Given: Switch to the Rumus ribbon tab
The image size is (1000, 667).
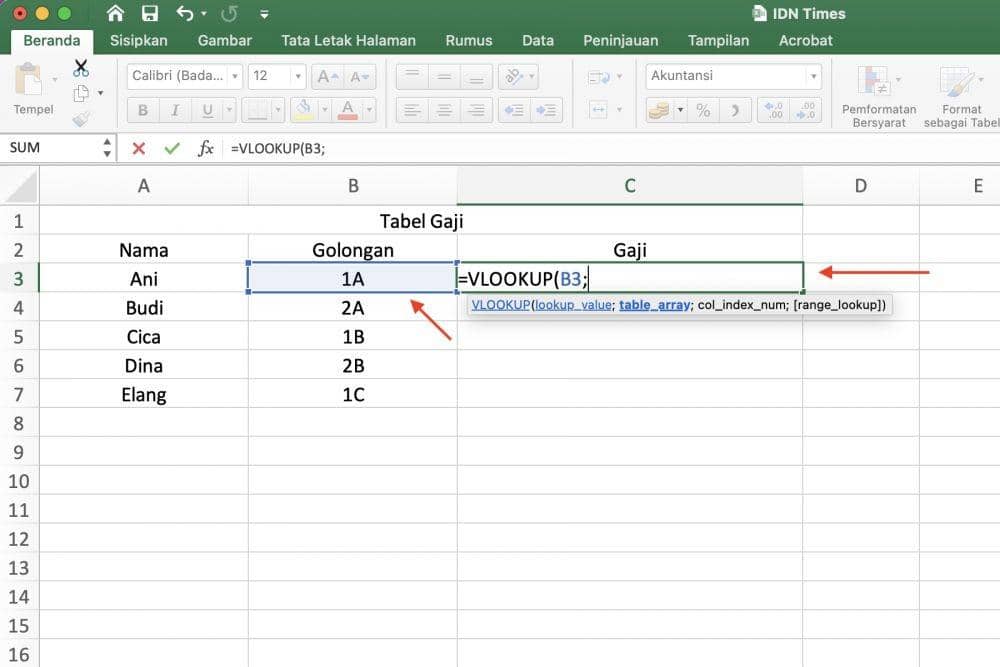Looking at the screenshot, I should point(468,41).
